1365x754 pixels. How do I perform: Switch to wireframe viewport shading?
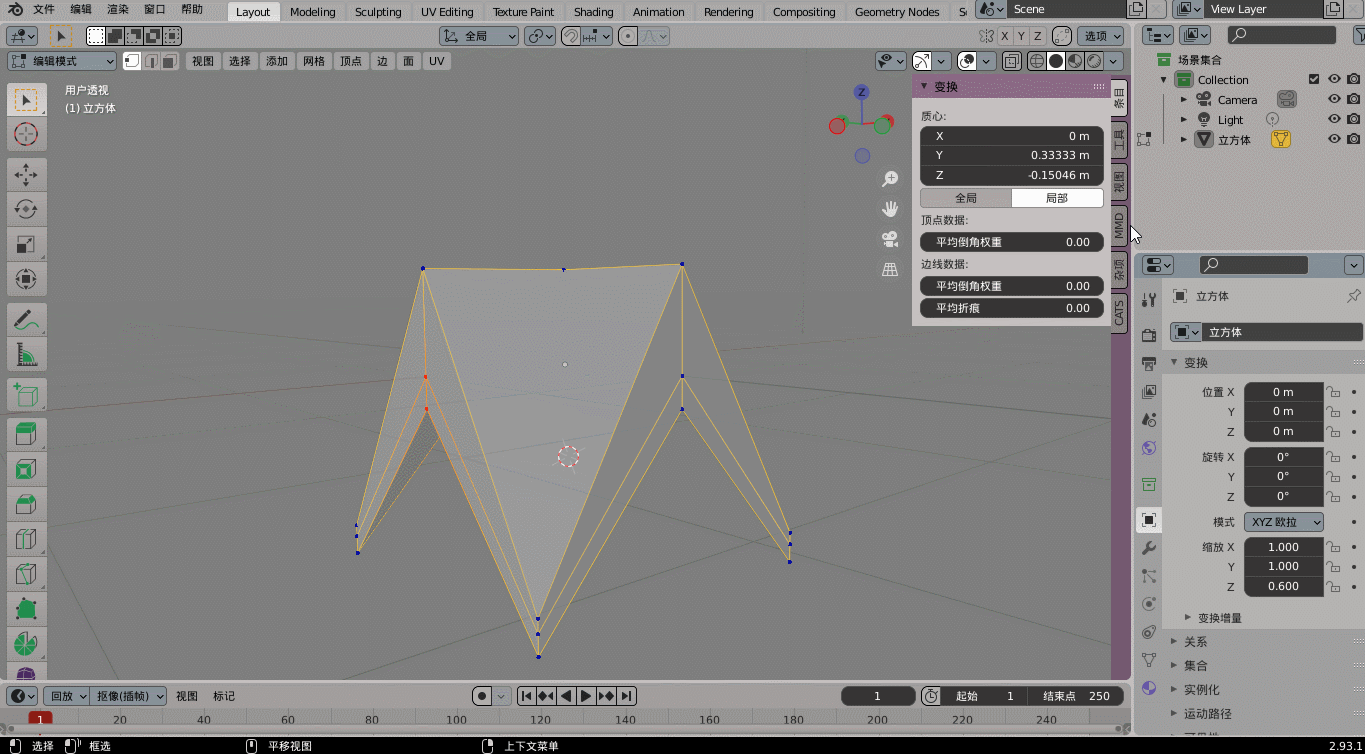[x=1036, y=61]
